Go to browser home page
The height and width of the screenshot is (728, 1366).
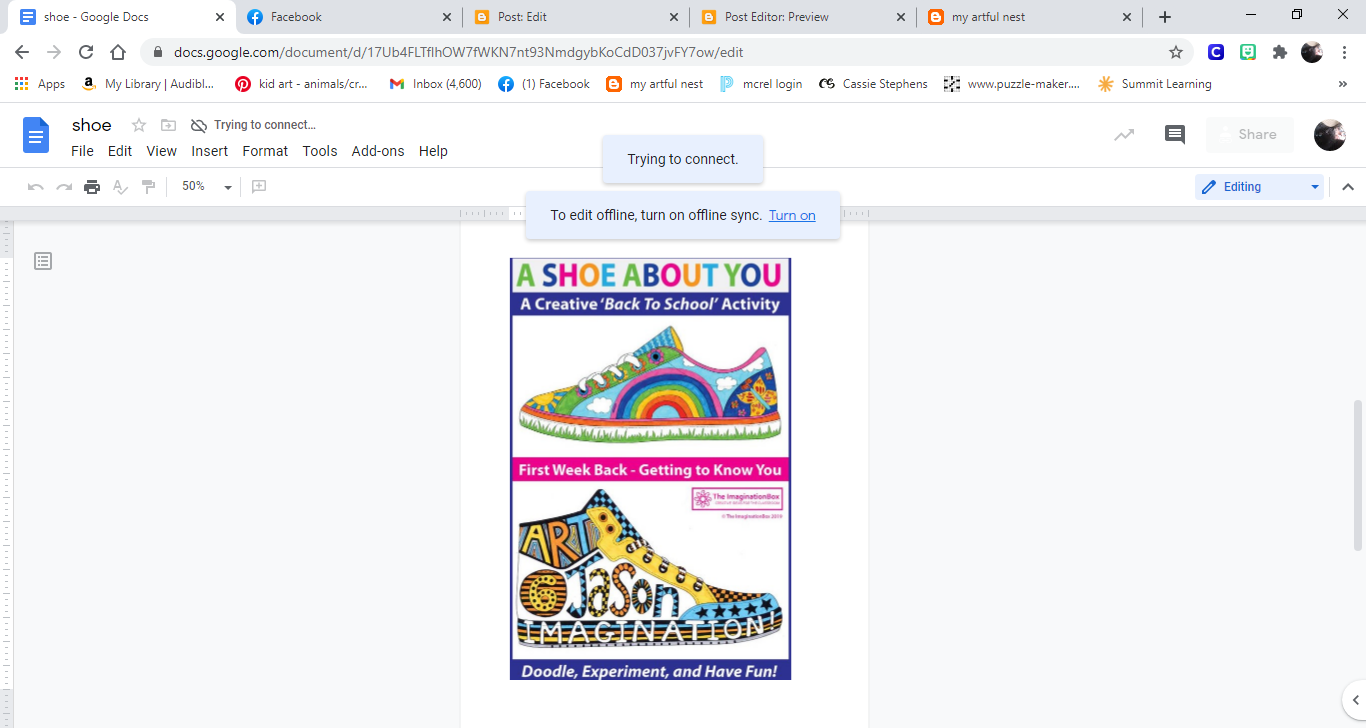tap(118, 52)
